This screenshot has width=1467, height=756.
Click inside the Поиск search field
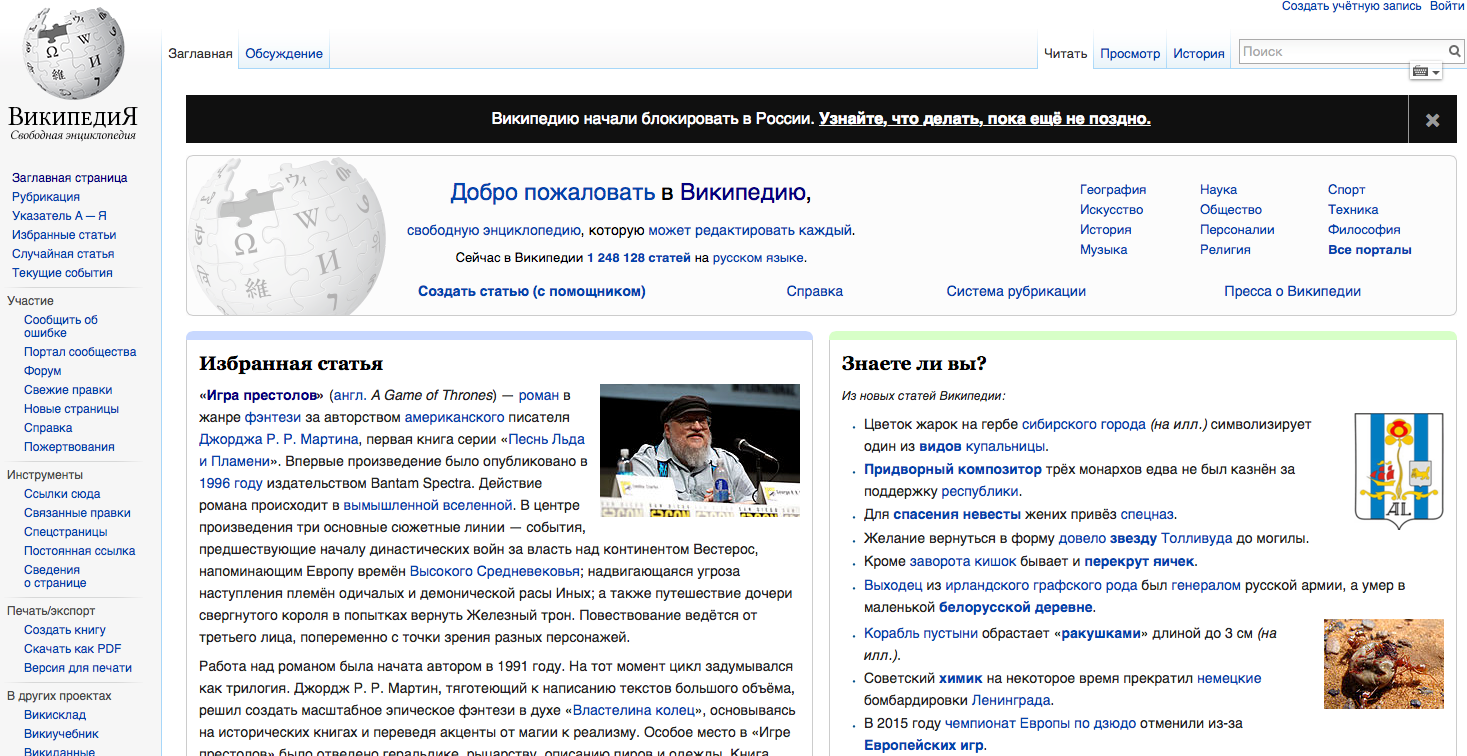[x=1340, y=52]
